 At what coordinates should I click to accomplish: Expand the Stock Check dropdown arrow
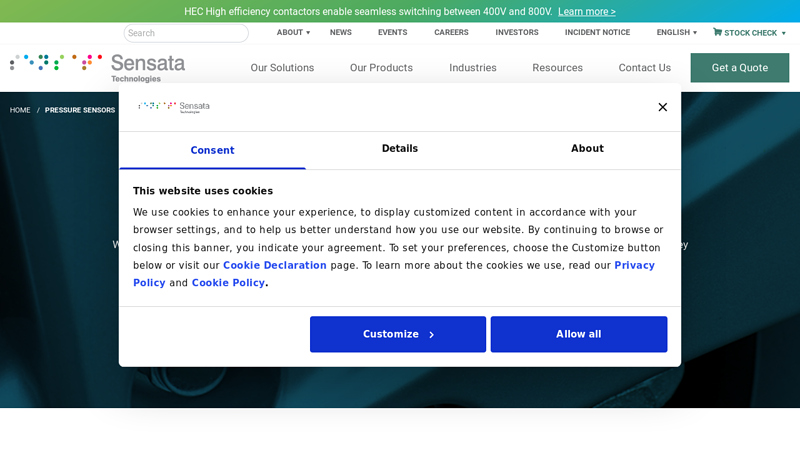784,33
